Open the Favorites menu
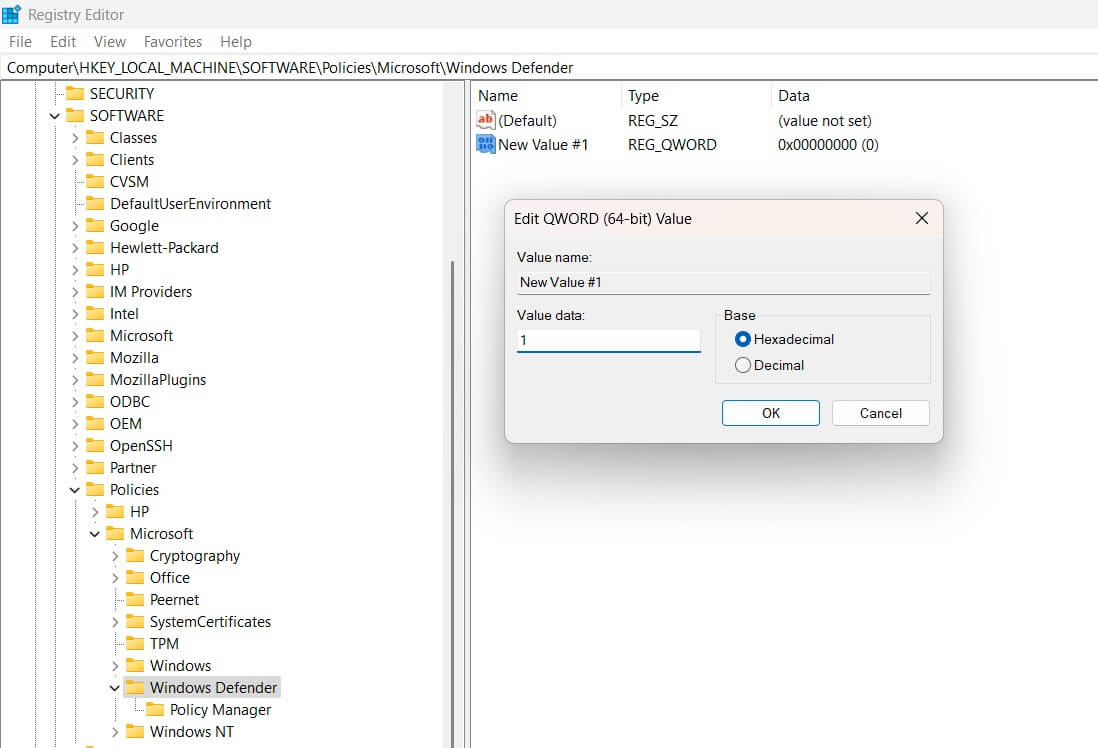Screen dimensions: 1098x748 172,41
